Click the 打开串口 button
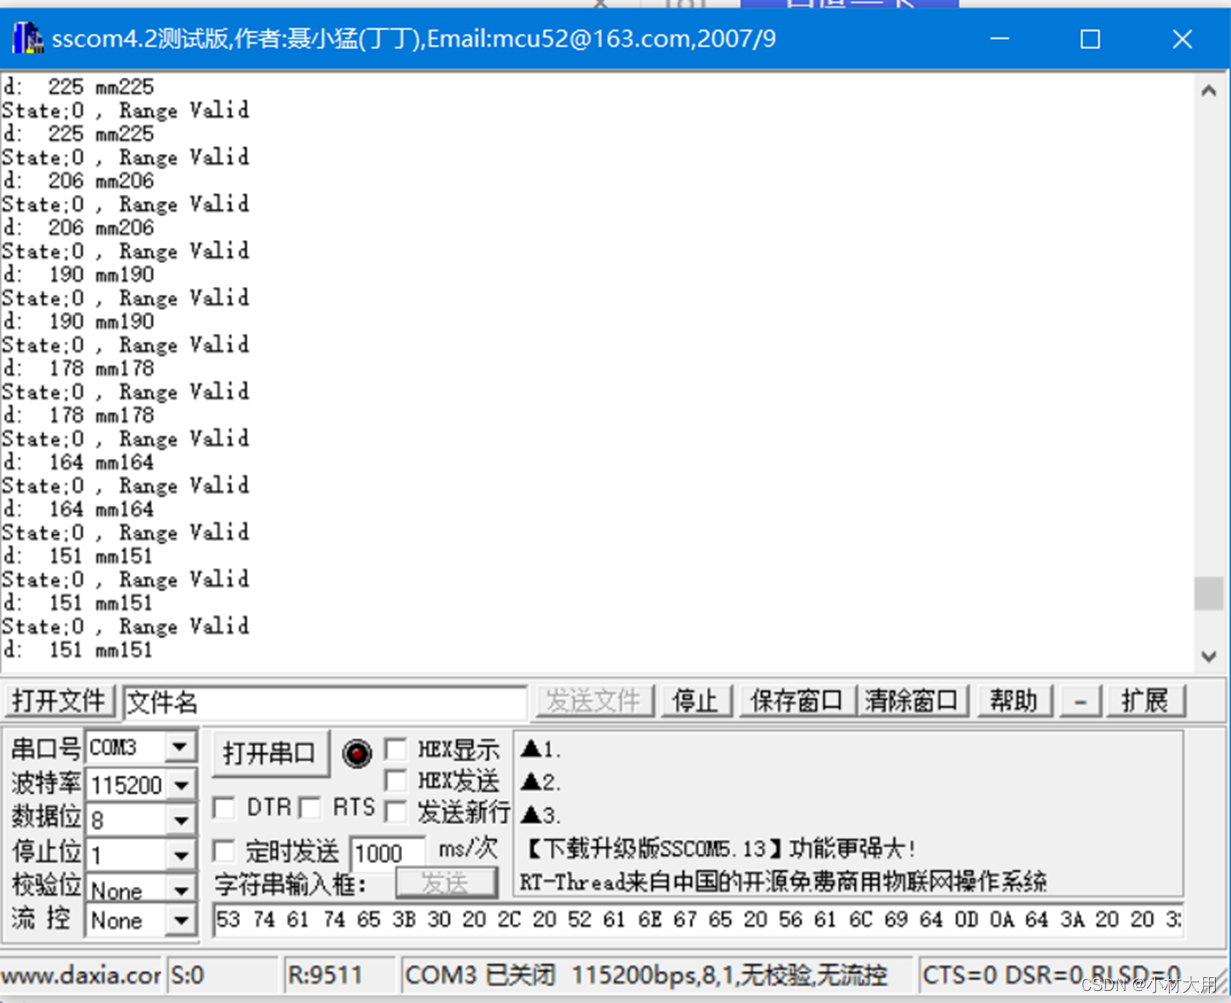This screenshot has height=1003, width=1231. 270,754
